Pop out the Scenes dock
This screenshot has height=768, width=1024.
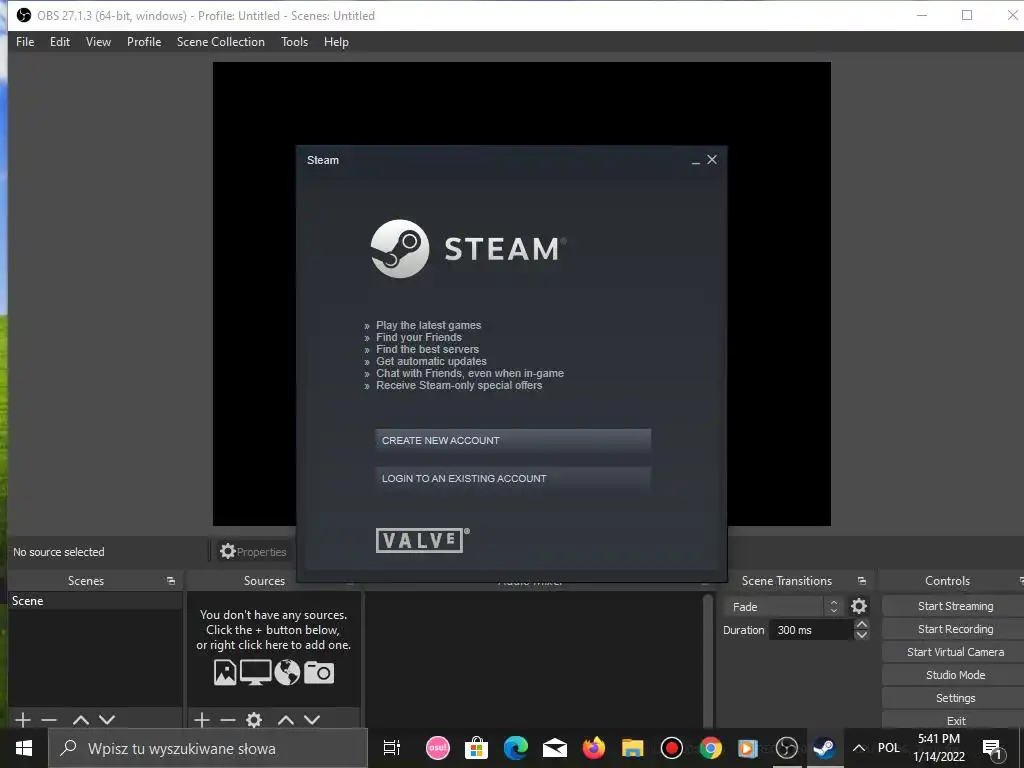click(171, 581)
